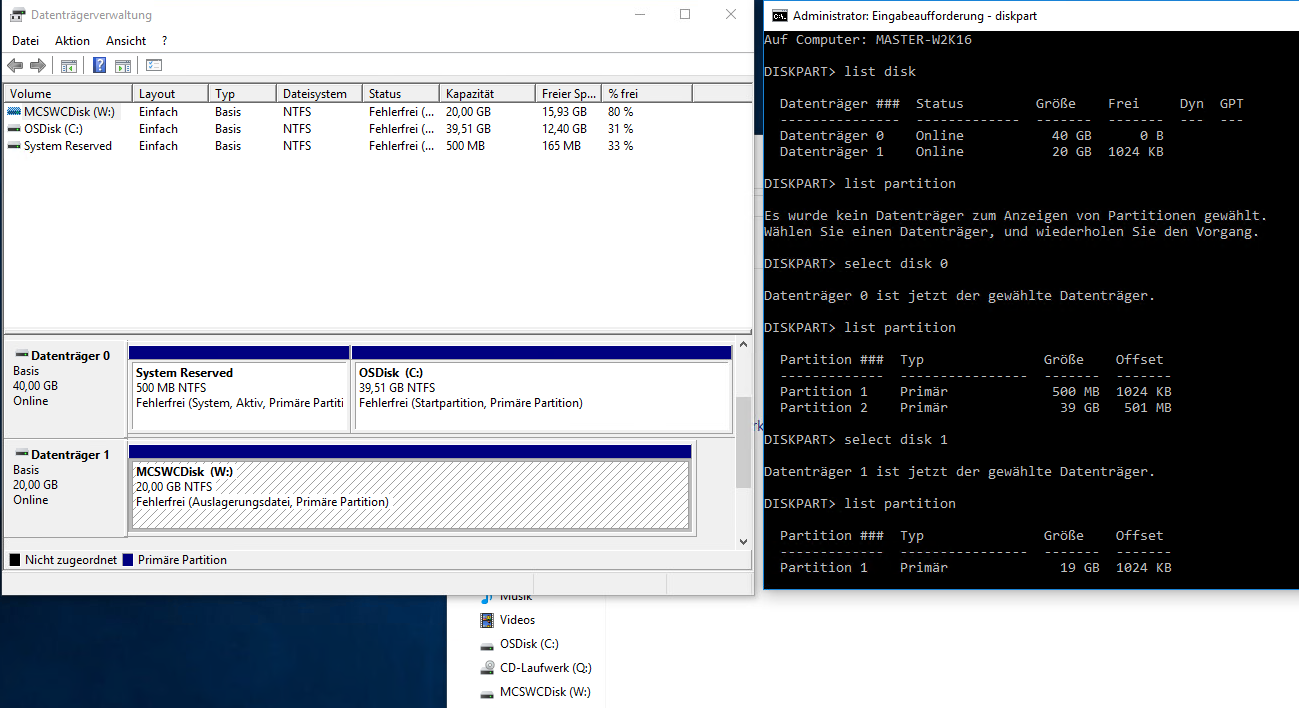This screenshot has width=1299, height=708.
Task: Click the Forward navigation arrow
Action: pyautogui.click(x=38, y=65)
